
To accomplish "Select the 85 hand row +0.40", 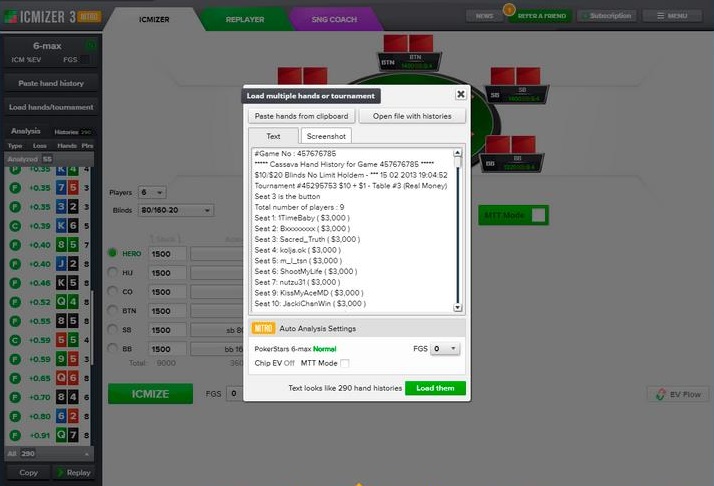I will 48,245.
